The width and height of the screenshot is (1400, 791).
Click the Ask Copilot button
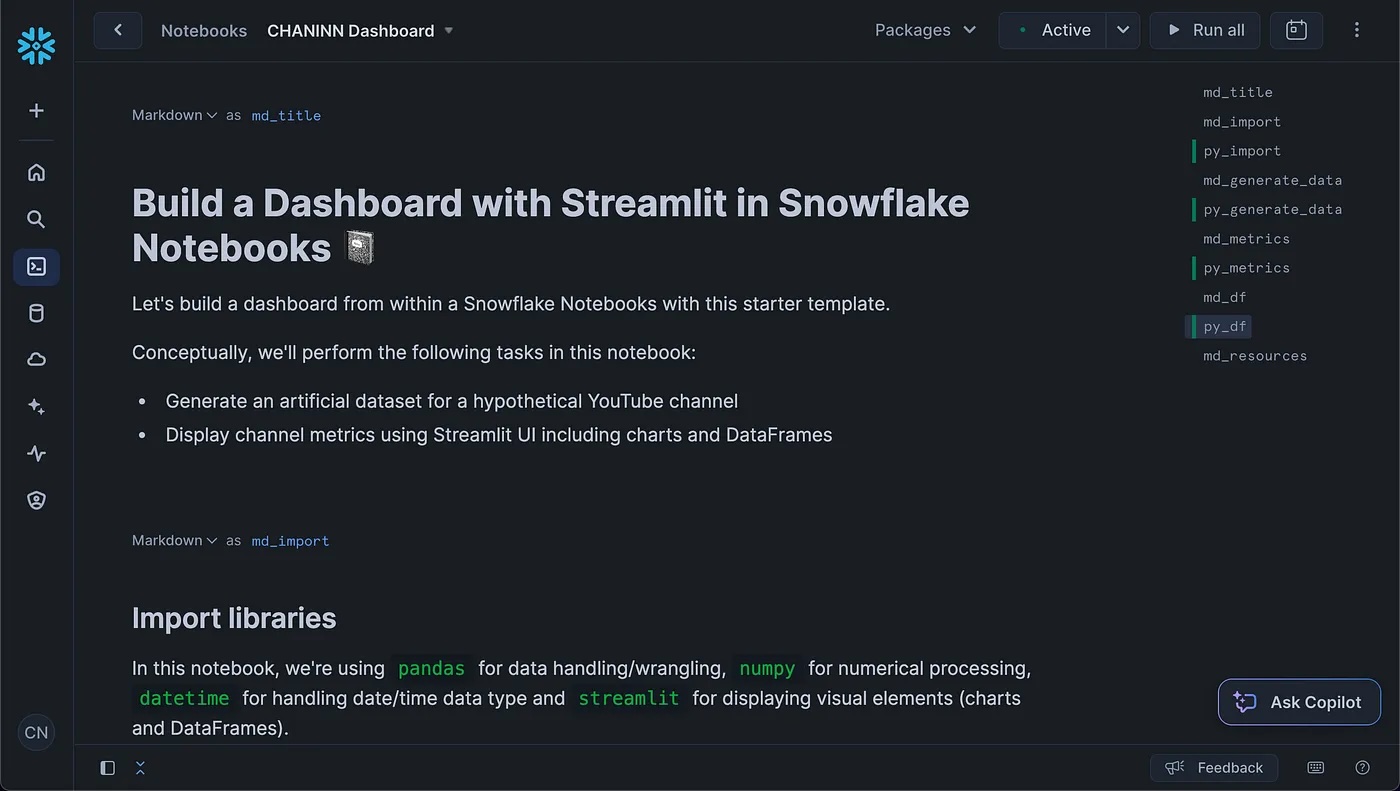pos(1299,702)
